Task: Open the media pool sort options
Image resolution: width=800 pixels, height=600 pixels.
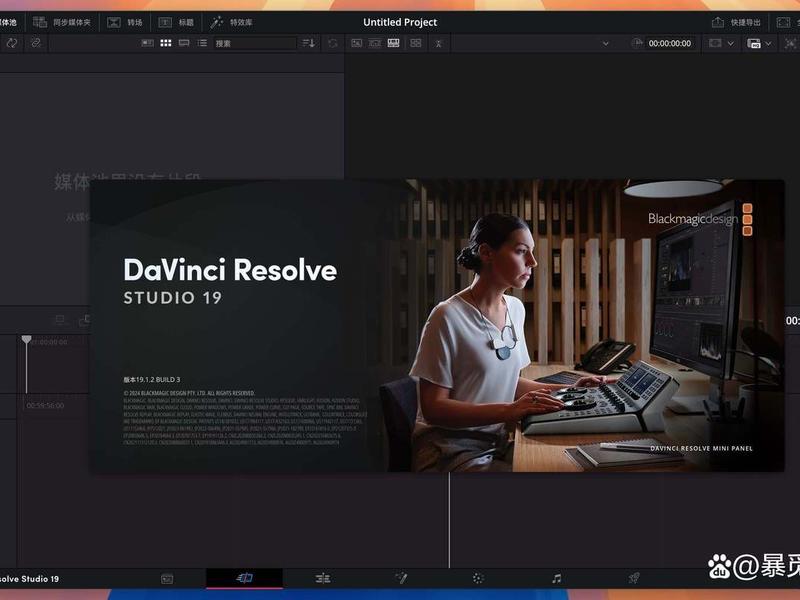Action: (x=309, y=43)
